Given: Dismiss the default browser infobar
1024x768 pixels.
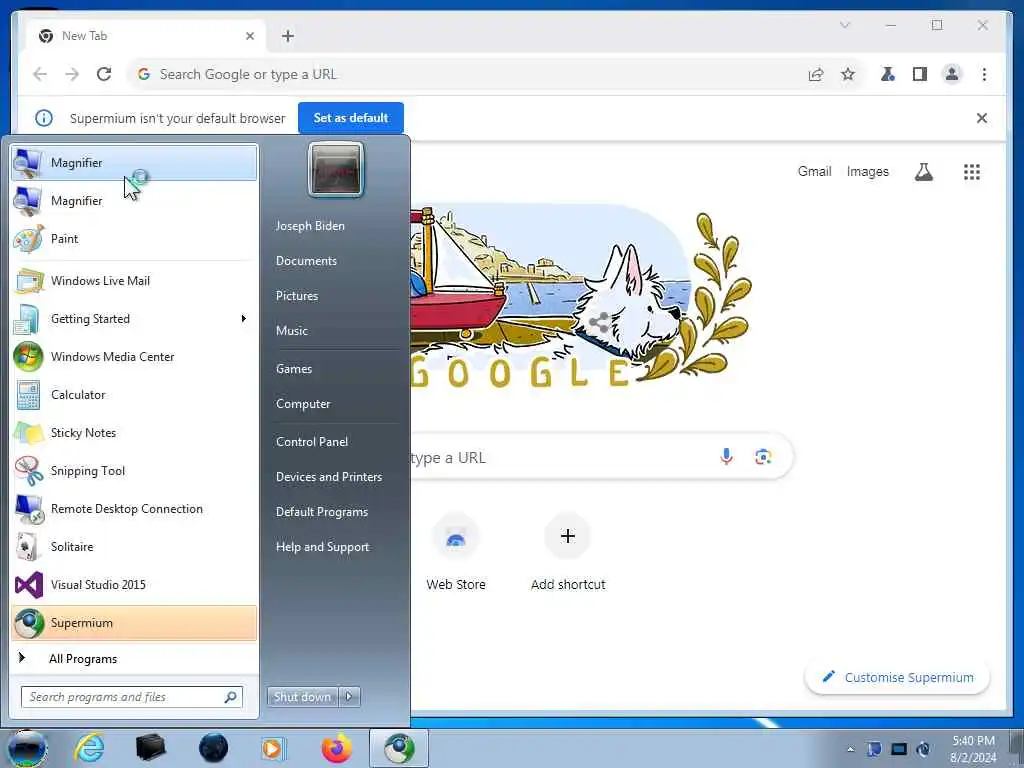Looking at the screenshot, I should [x=982, y=118].
